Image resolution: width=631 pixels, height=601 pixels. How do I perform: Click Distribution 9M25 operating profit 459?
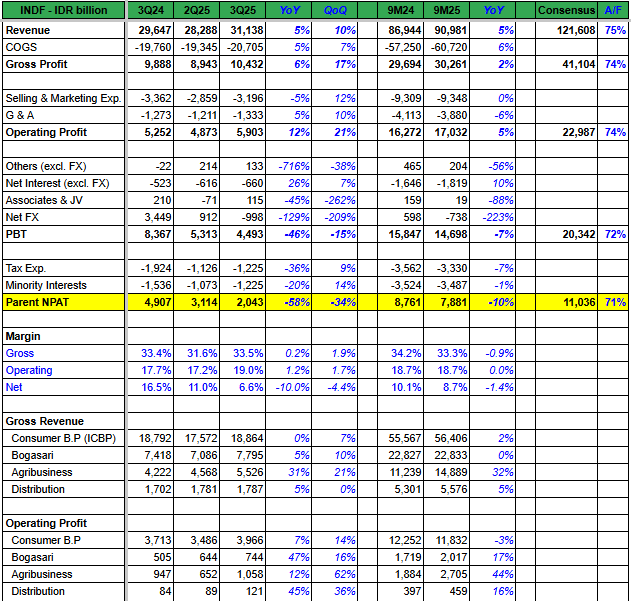click(457, 591)
